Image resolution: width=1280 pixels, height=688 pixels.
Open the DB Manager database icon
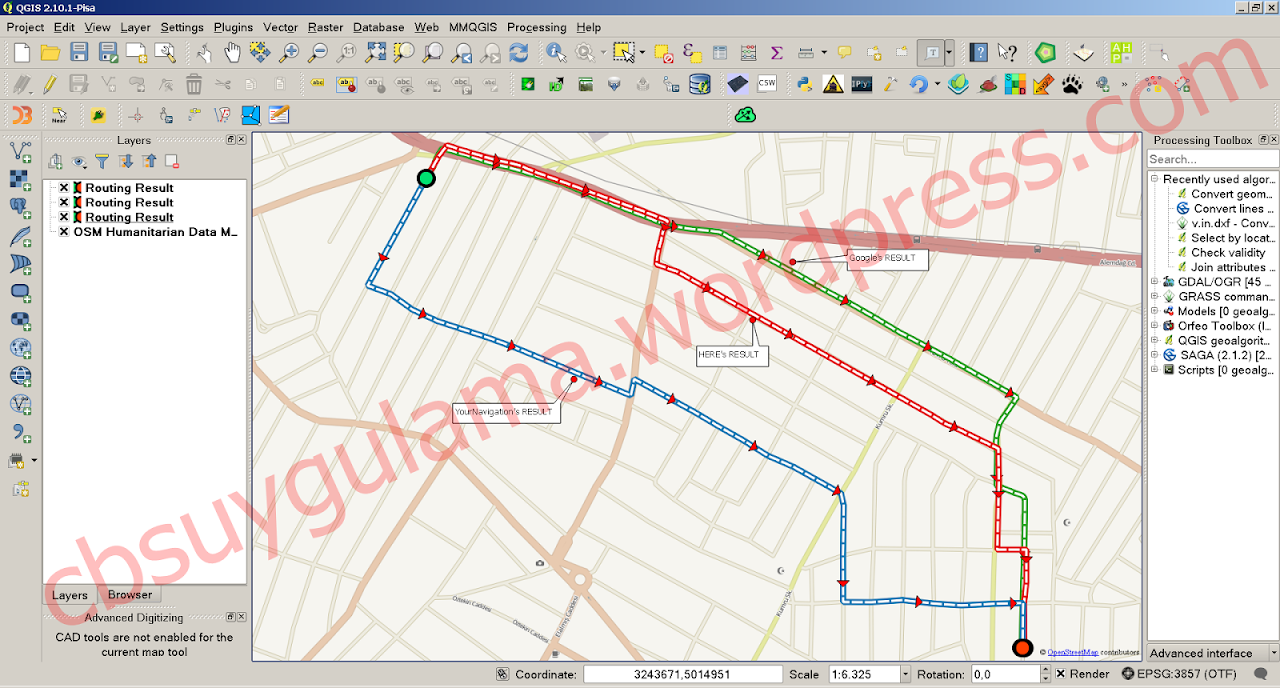click(x=700, y=84)
